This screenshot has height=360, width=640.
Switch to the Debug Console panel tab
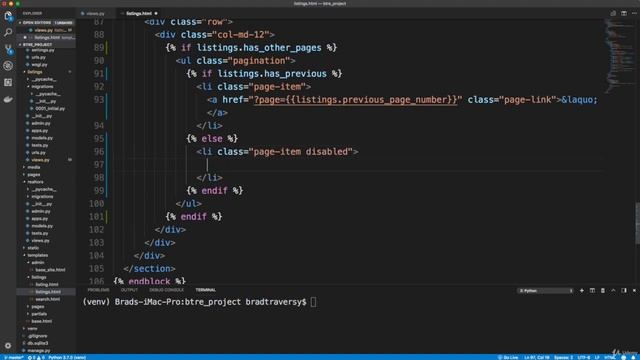coord(167,290)
